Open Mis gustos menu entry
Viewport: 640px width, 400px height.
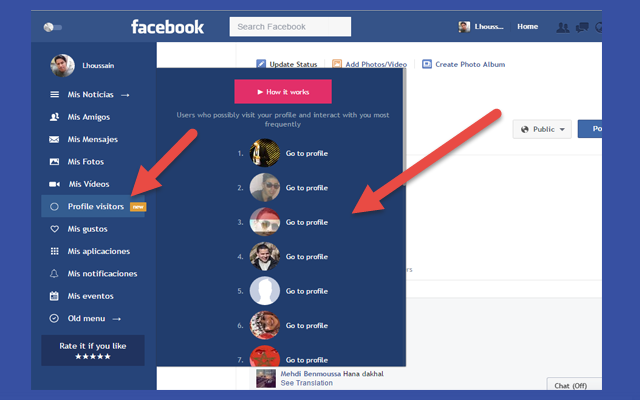(x=87, y=229)
